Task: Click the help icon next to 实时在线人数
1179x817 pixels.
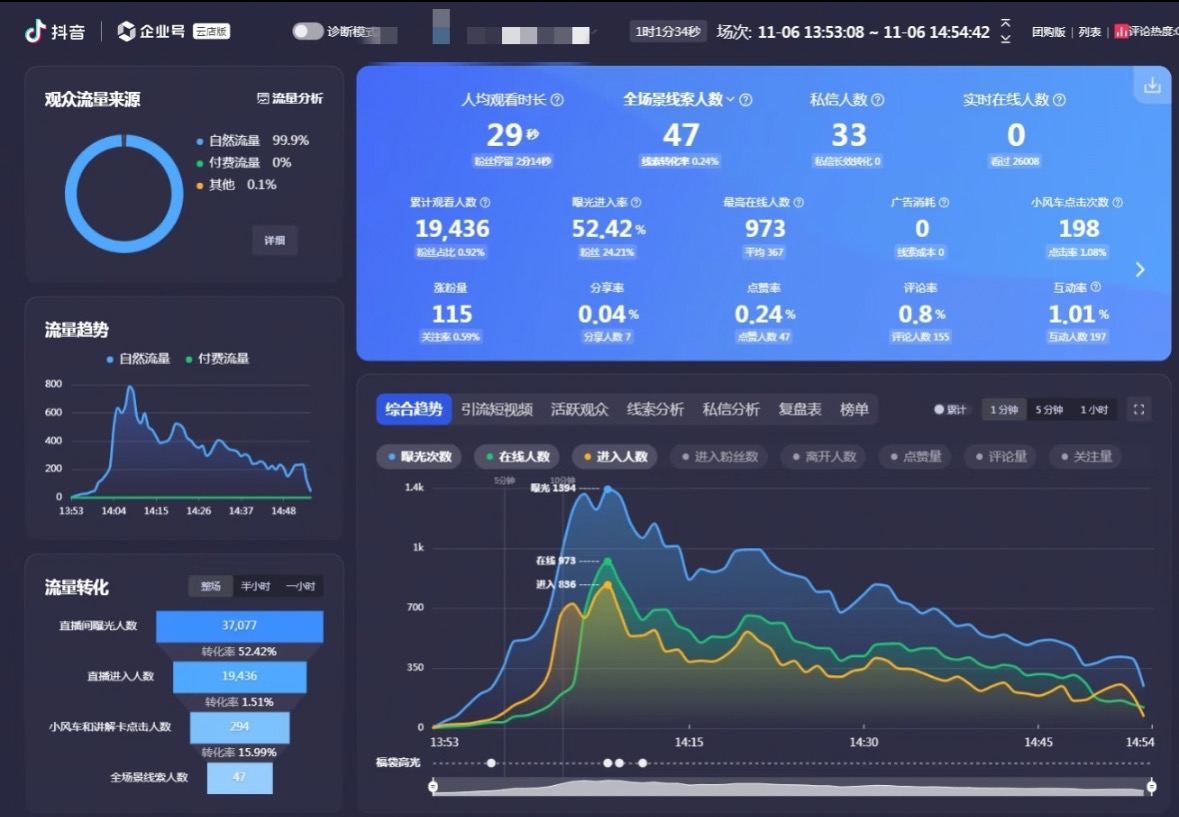Action: [1059, 100]
